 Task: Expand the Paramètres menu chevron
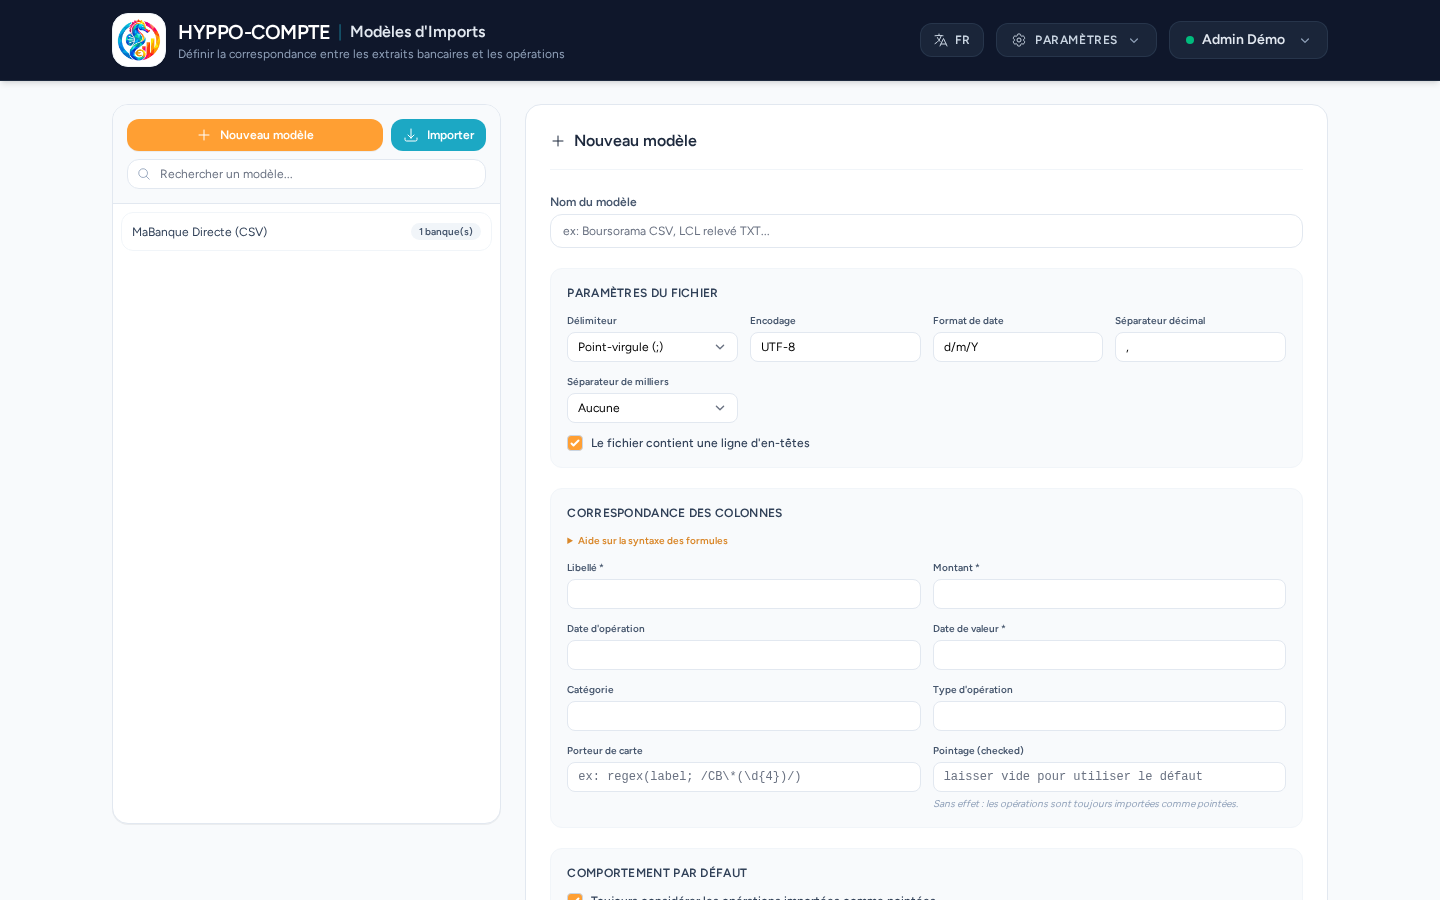1134,40
